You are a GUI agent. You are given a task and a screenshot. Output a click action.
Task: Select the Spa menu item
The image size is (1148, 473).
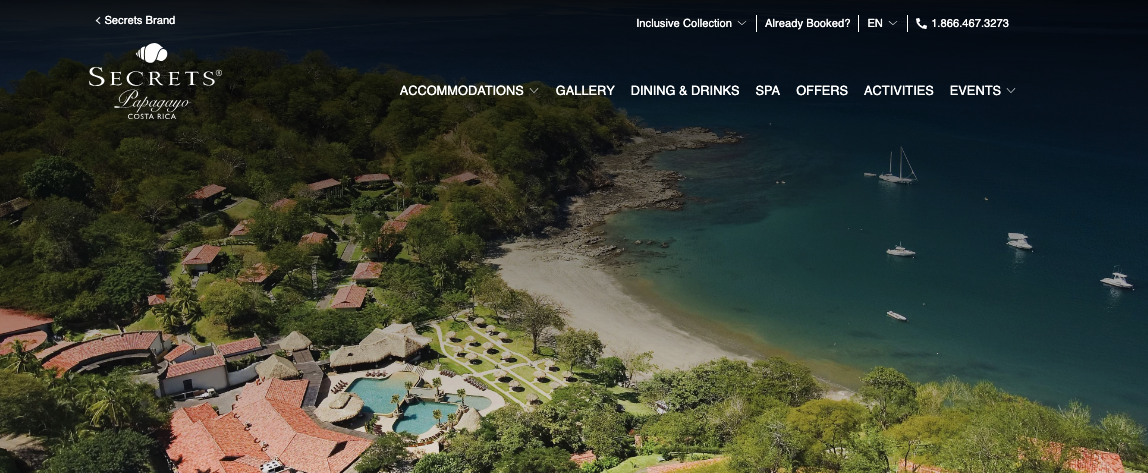coord(767,91)
